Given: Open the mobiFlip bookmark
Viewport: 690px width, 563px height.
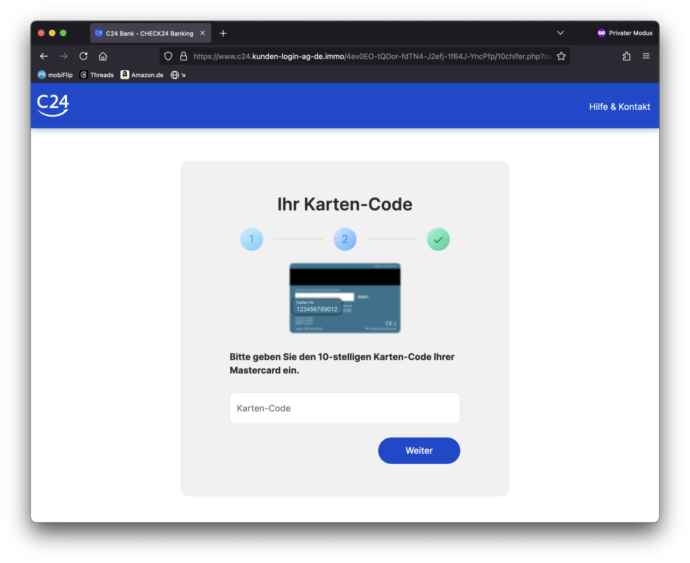Looking at the screenshot, I should pyautogui.click(x=55, y=75).
